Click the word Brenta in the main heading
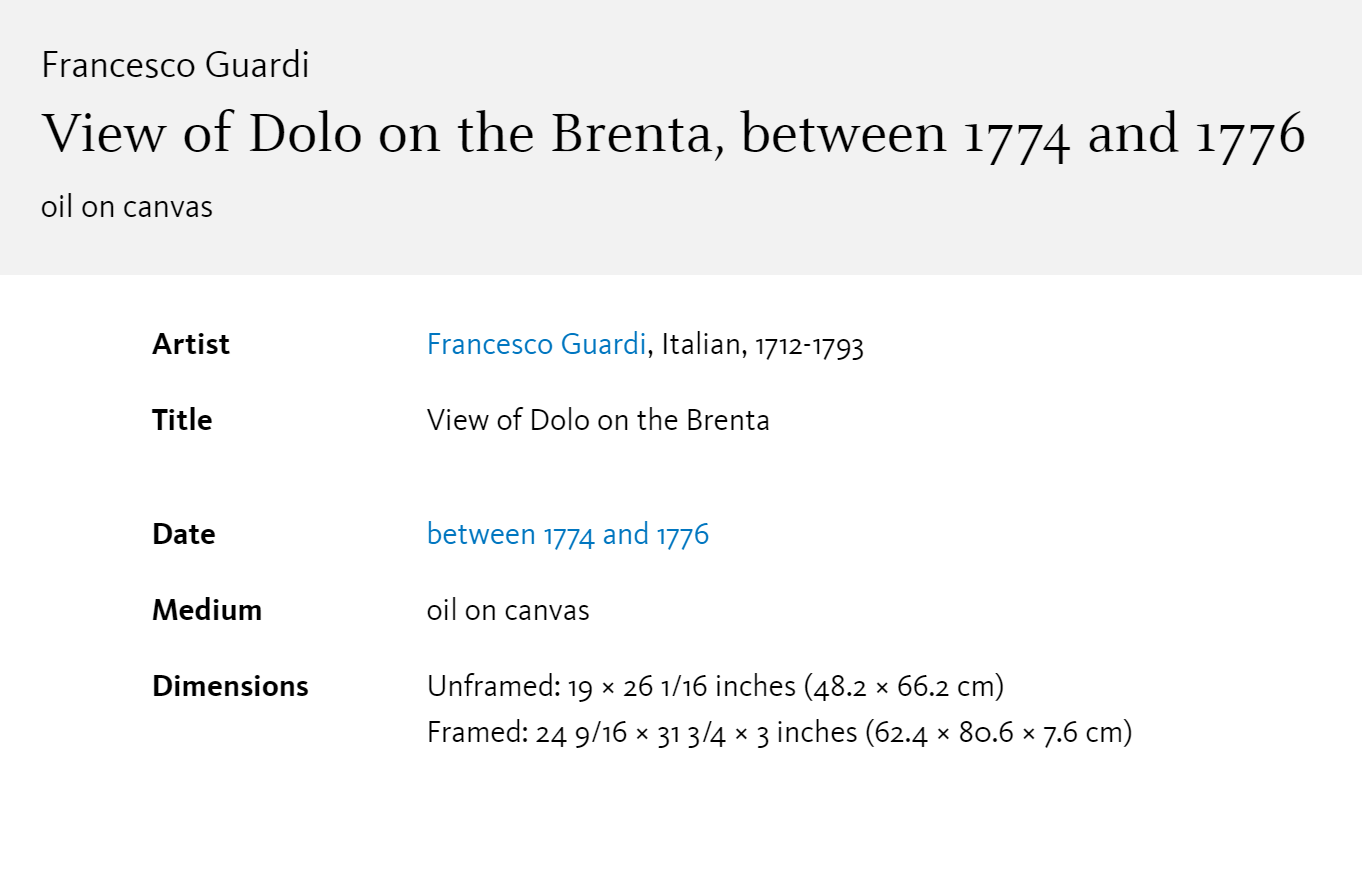 (x=637, y=134)
